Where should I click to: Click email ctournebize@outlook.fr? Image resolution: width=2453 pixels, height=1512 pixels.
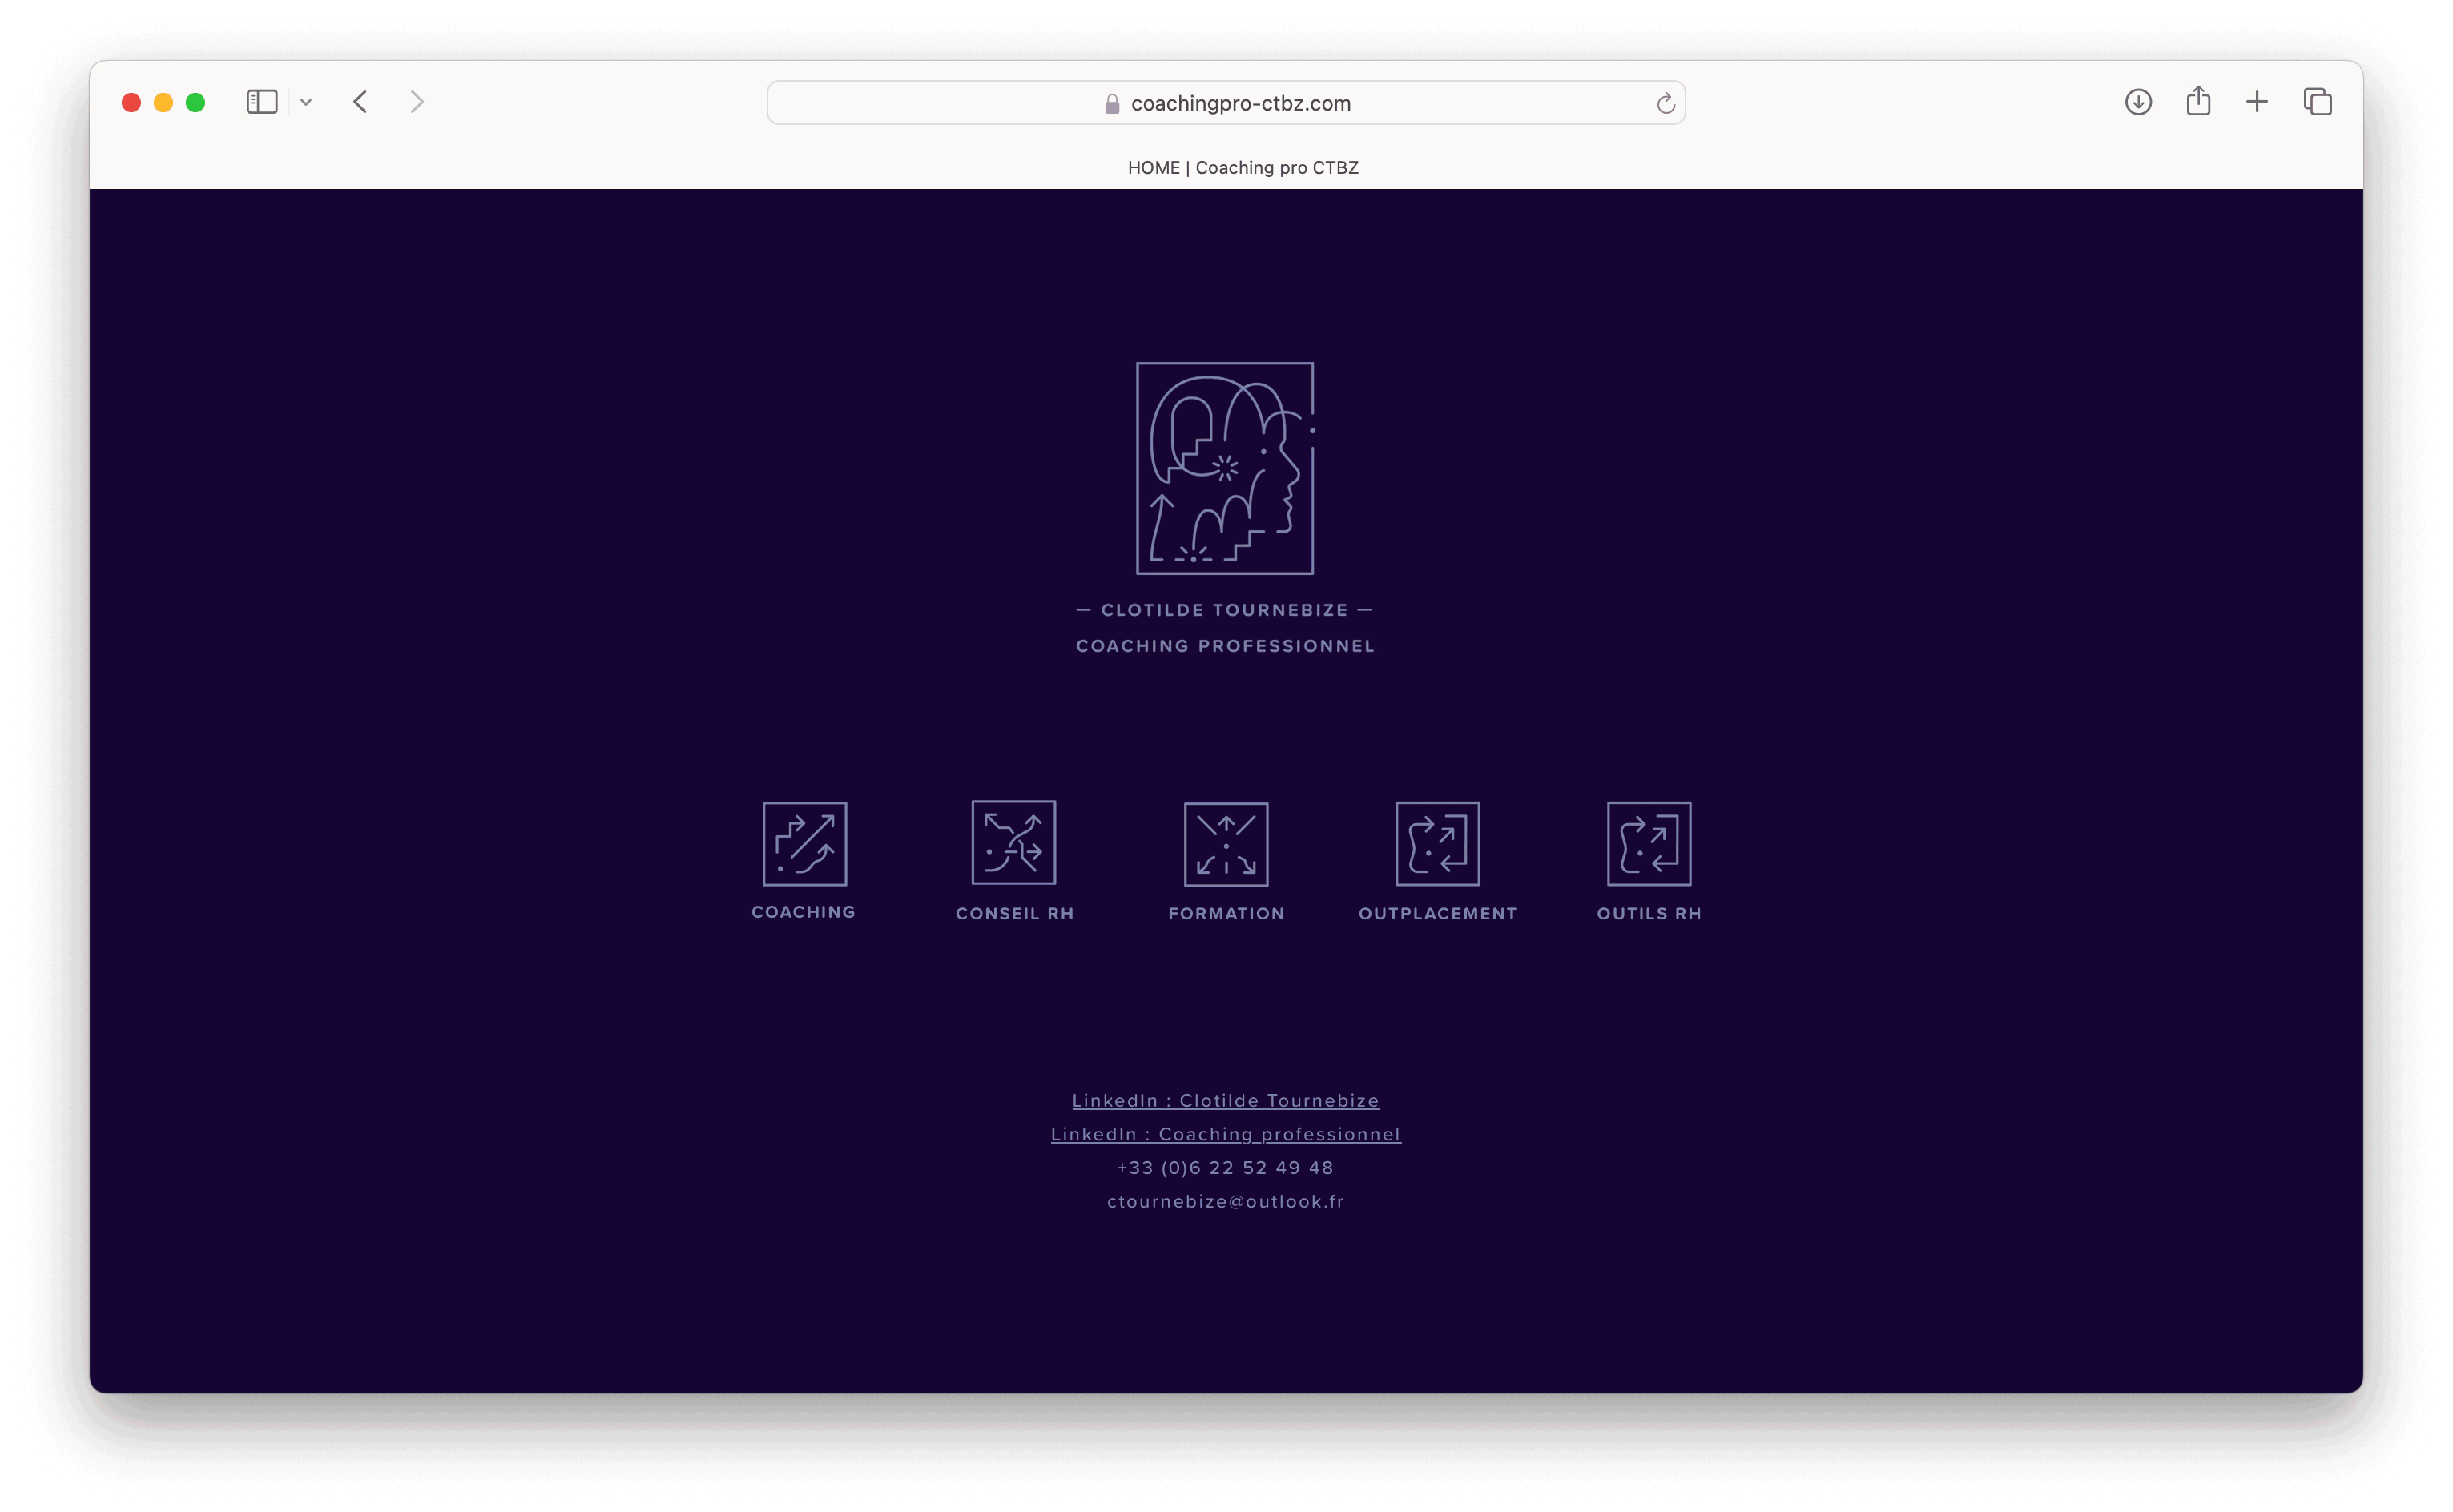click(1225, 1201)
